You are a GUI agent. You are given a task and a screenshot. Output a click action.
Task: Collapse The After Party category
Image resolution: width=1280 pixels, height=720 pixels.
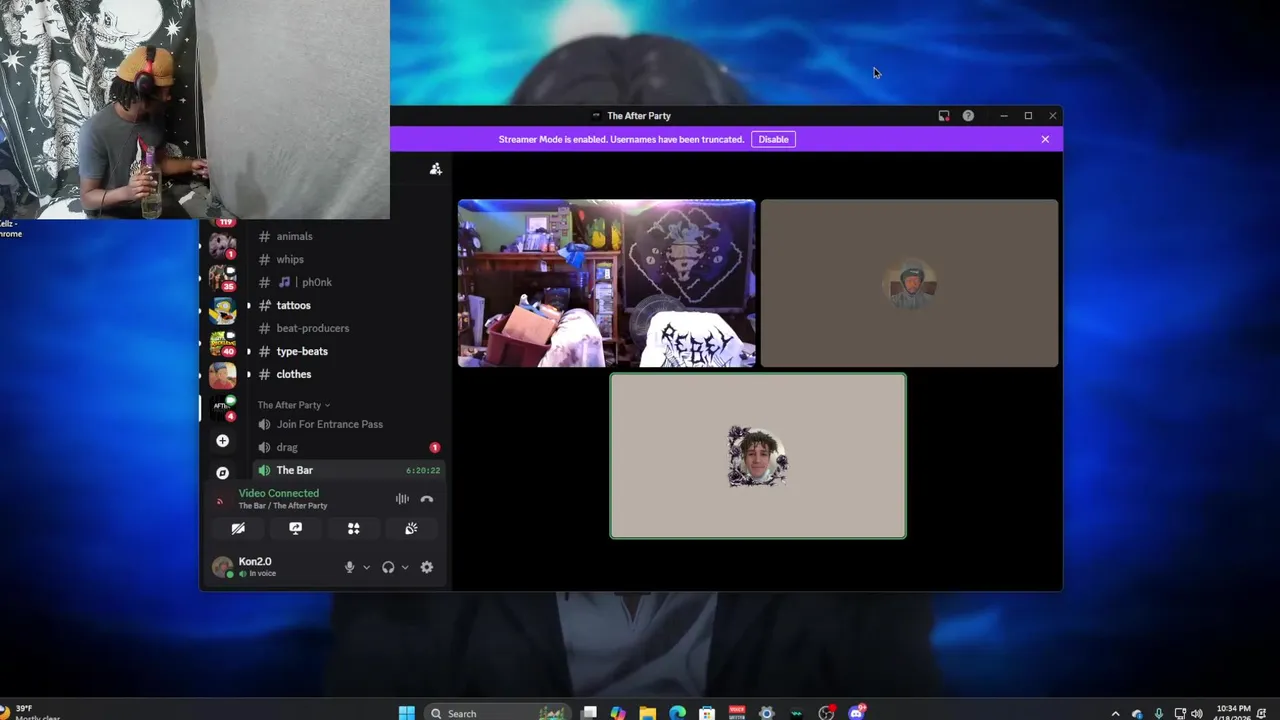[293, 405]
